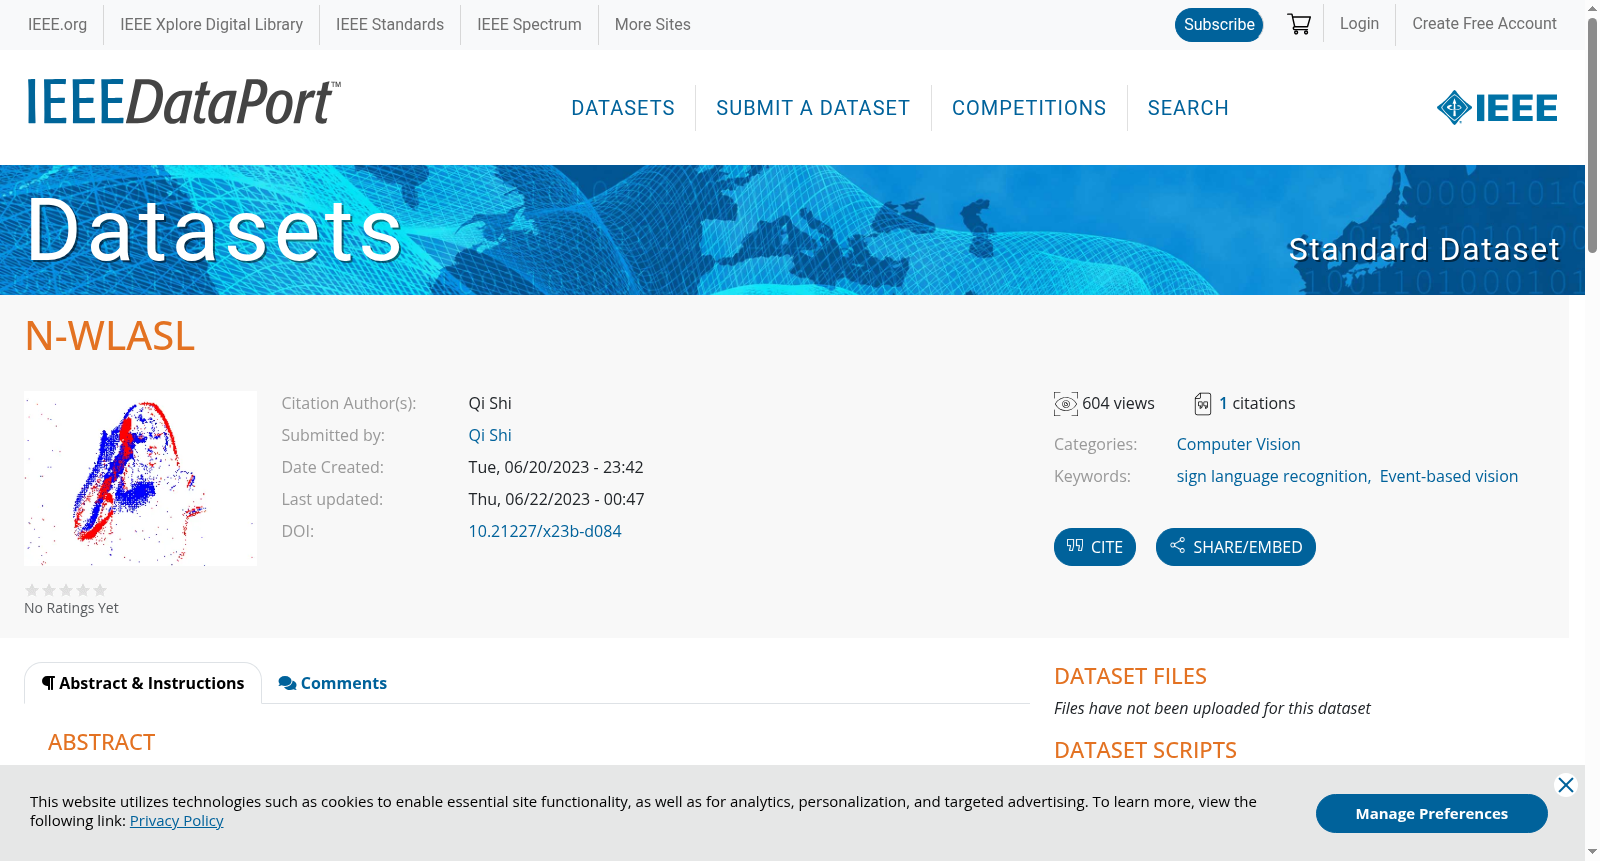Click the DATASET FILES heading
This screenshot has height=861, width=1600.
pyautogui.click(x=1130, y=676)
